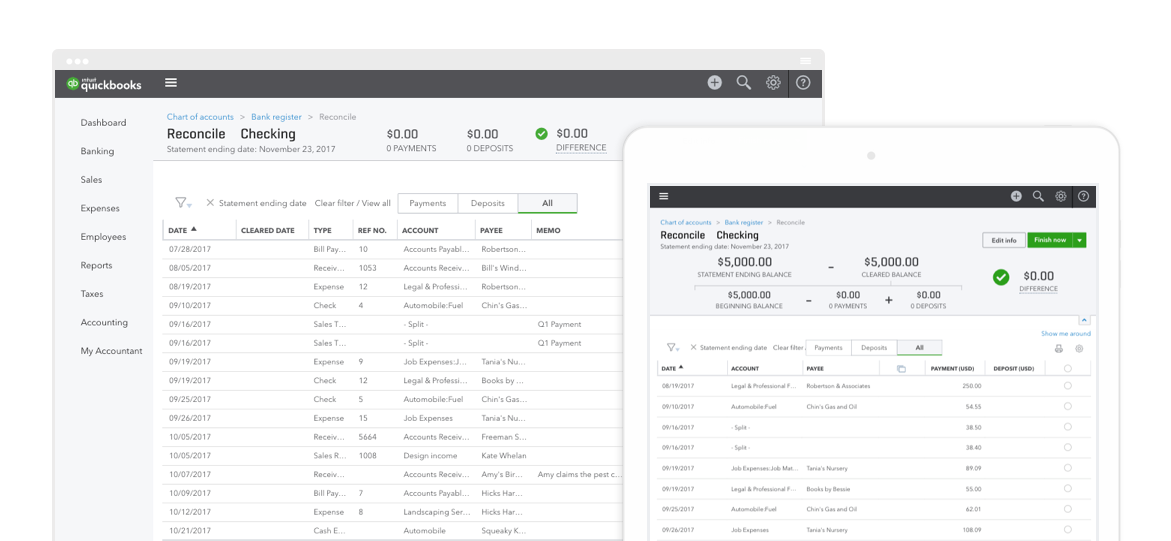Click Clear filter / View all in desktop window
Image resolution: width=1171 pixels, height=541 pixels.
point(352,203)
